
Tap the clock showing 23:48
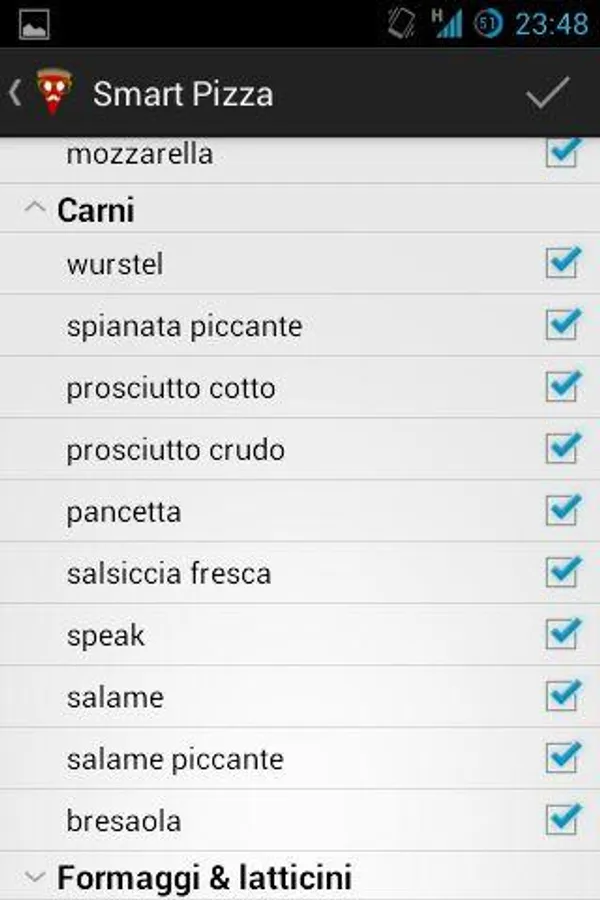(x=551, y=24)
